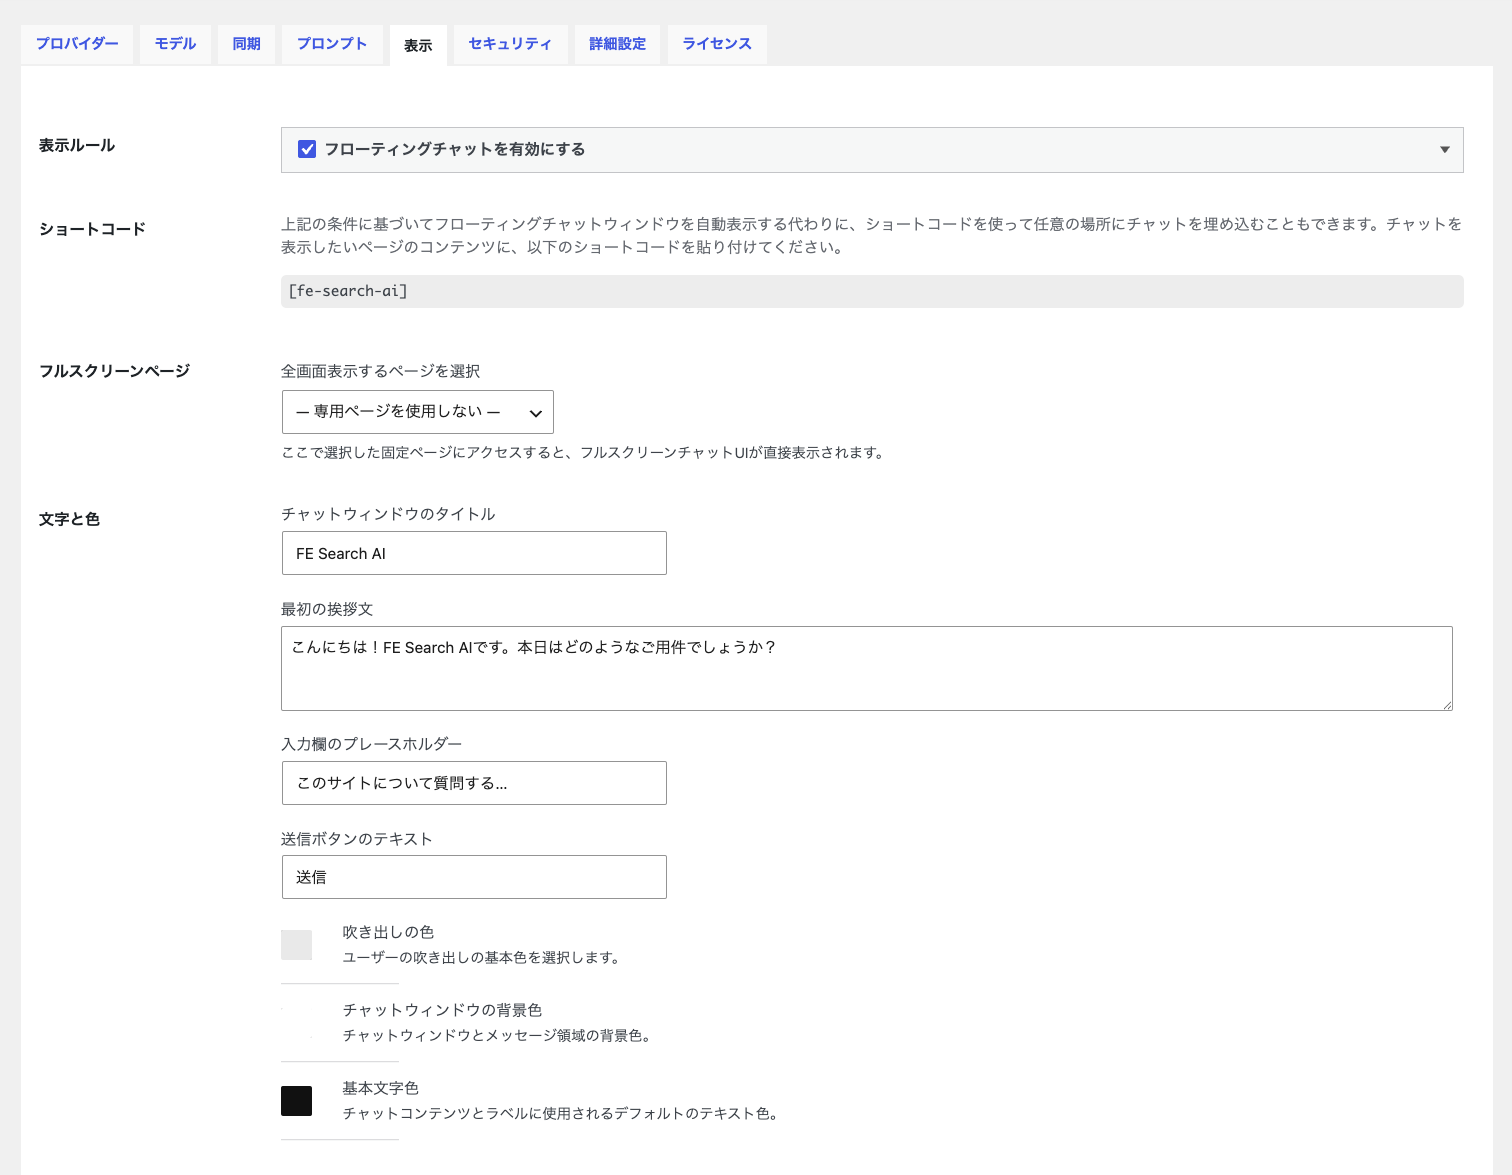Image resolution: width=1512 pixels, height=1175 pixels.
Task: Open the プロバイダー tab
Action: [77, 44]
